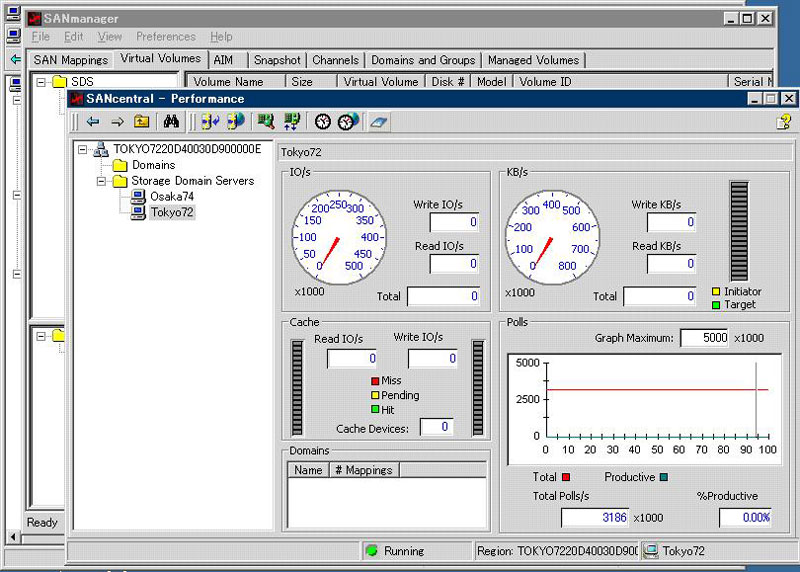Sort by Virtual Volume column header
Viewport: 800px width, 572px height.
[381, 82]
